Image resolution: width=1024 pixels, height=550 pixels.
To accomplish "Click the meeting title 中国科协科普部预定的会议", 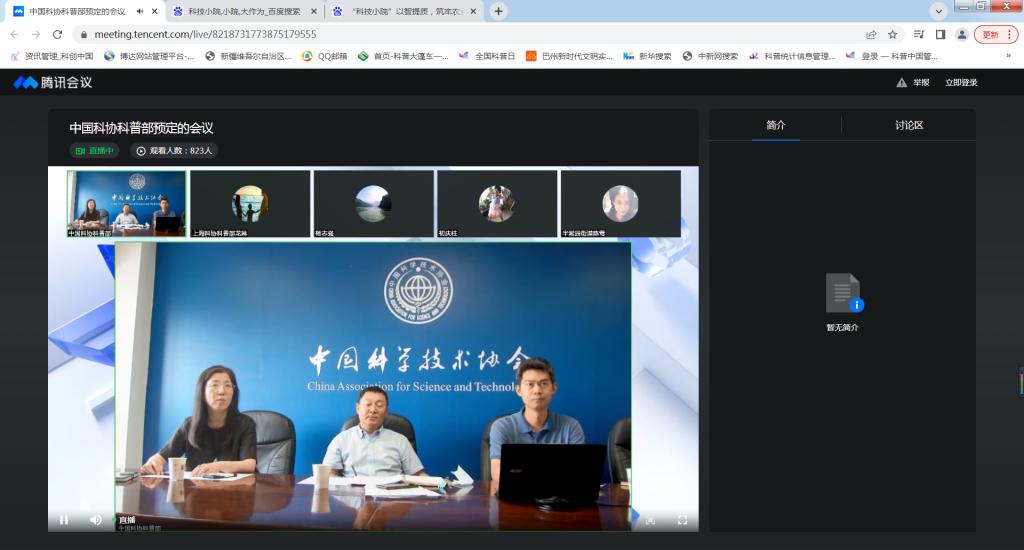I will [142, 128].
